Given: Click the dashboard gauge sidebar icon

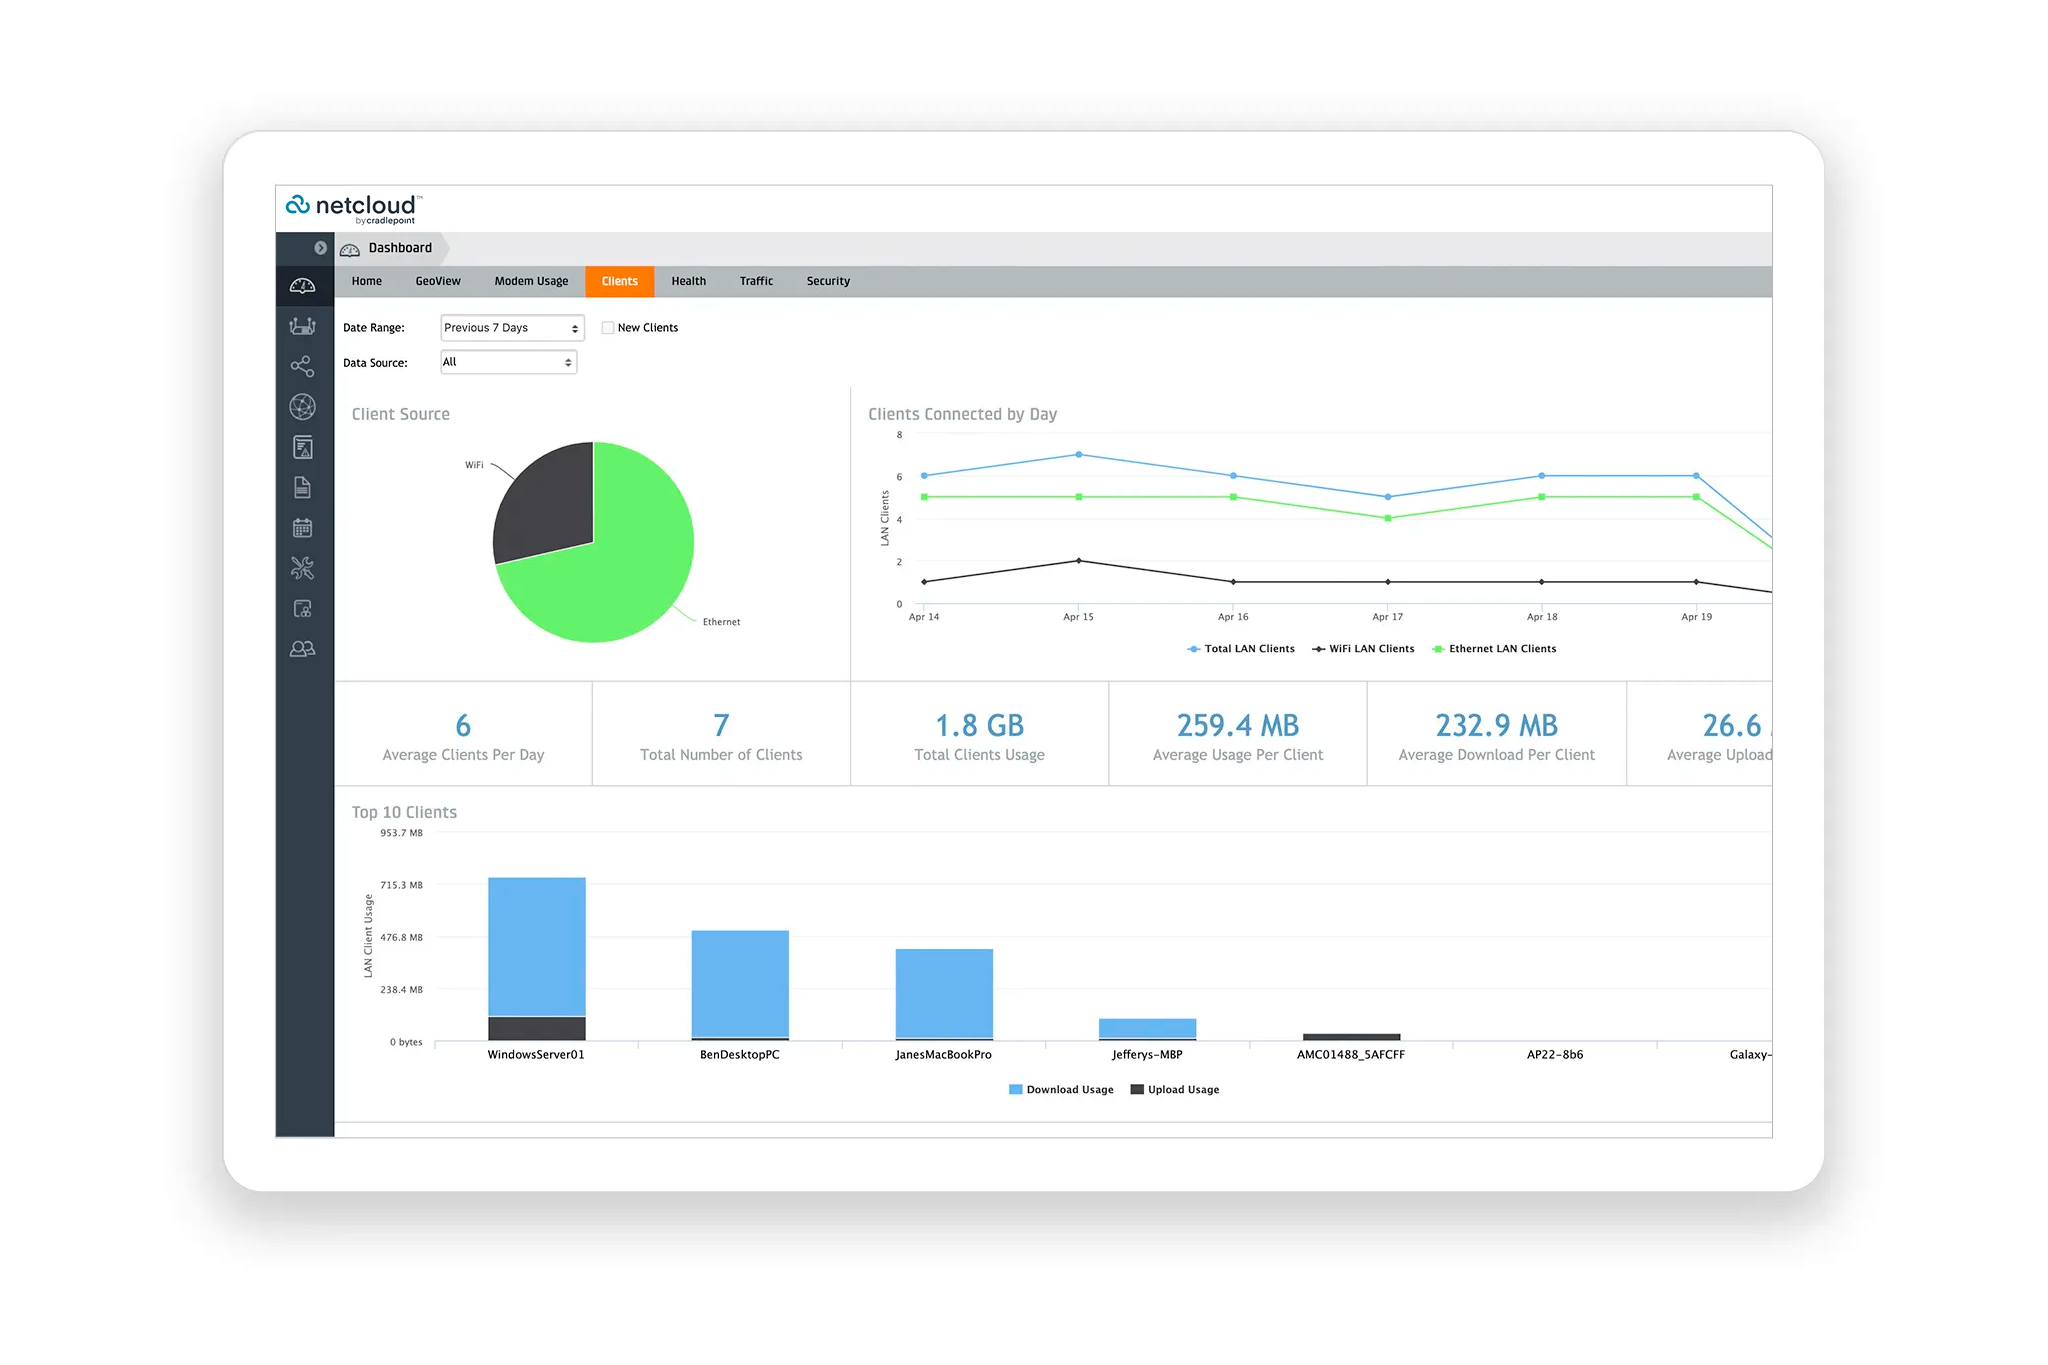Looking at the screenshot, I should pyautogui.click(x=302, y=286).
